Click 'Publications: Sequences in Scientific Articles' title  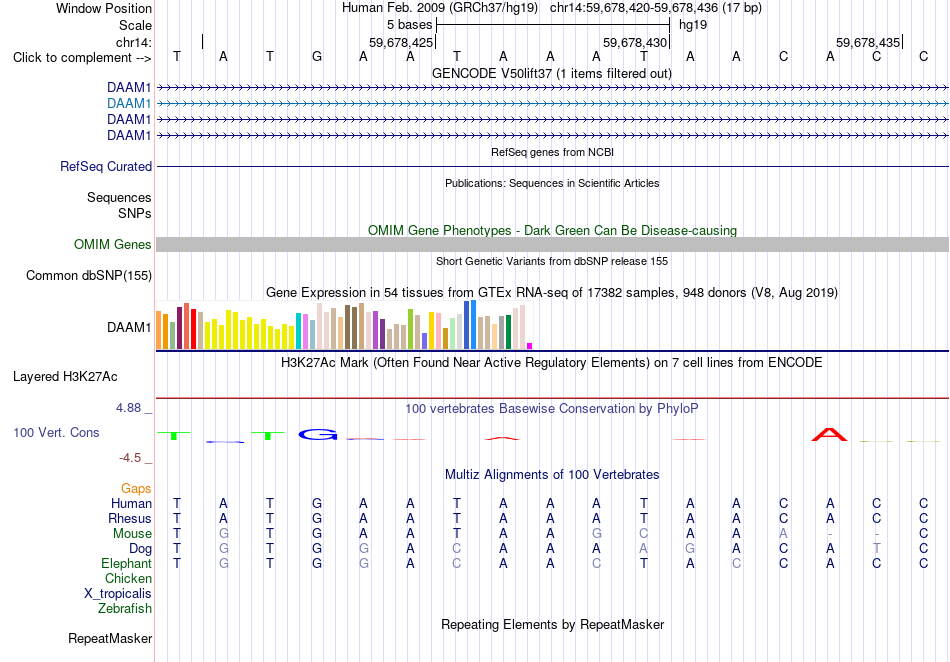click(x=552, y=183)
